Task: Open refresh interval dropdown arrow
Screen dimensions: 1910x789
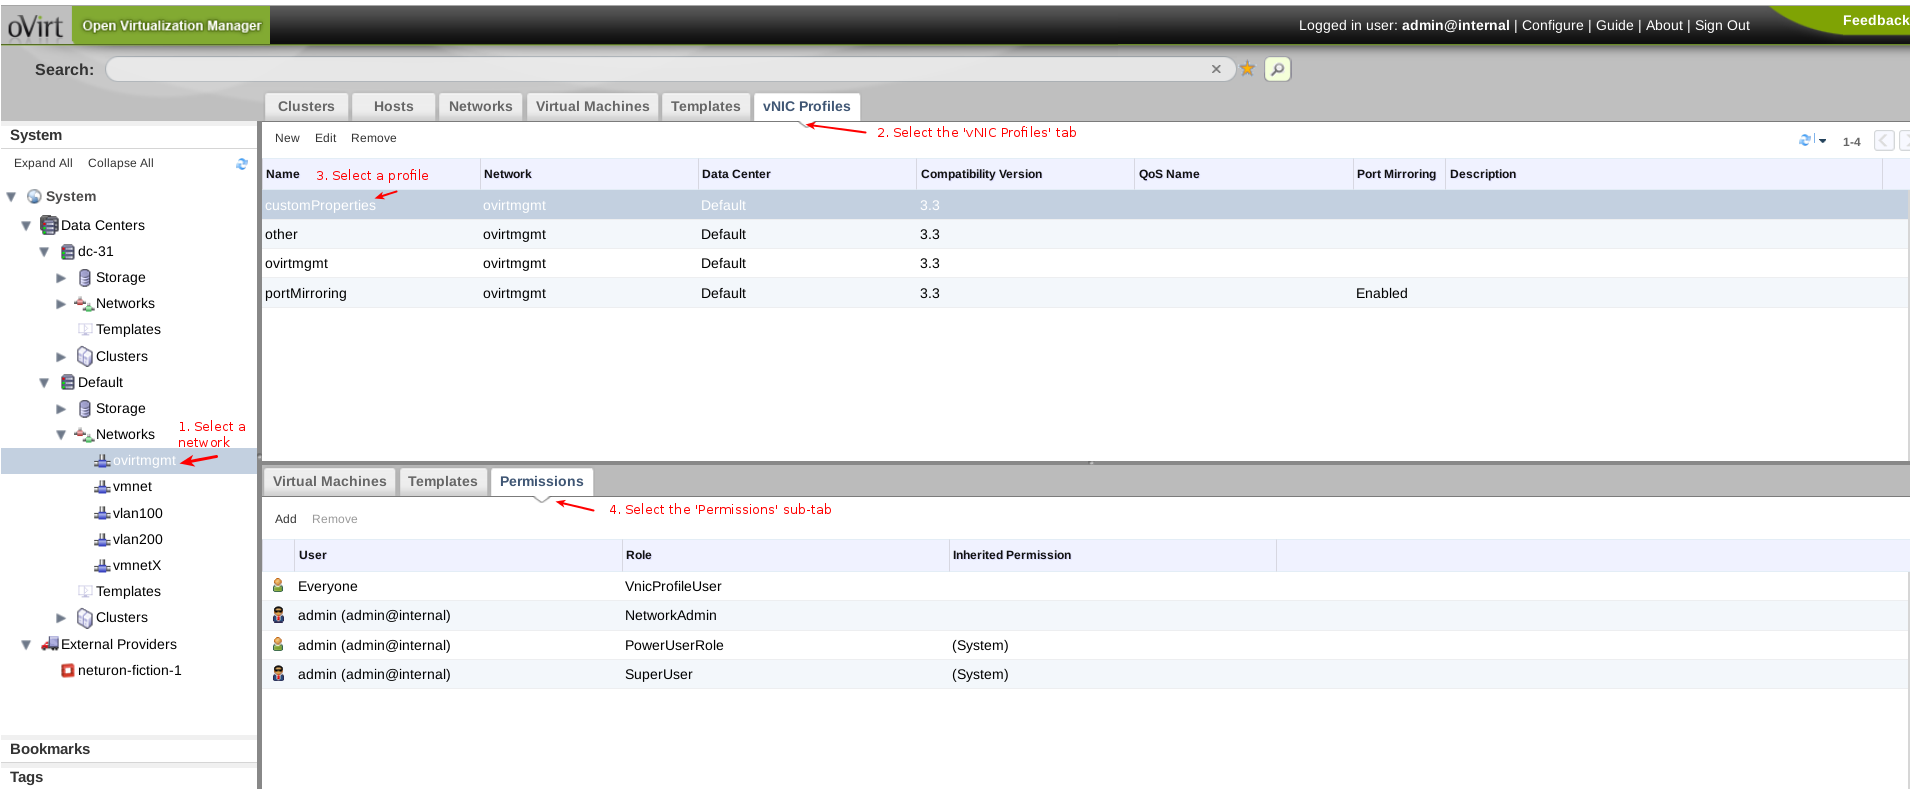Action: point(1822,141)
